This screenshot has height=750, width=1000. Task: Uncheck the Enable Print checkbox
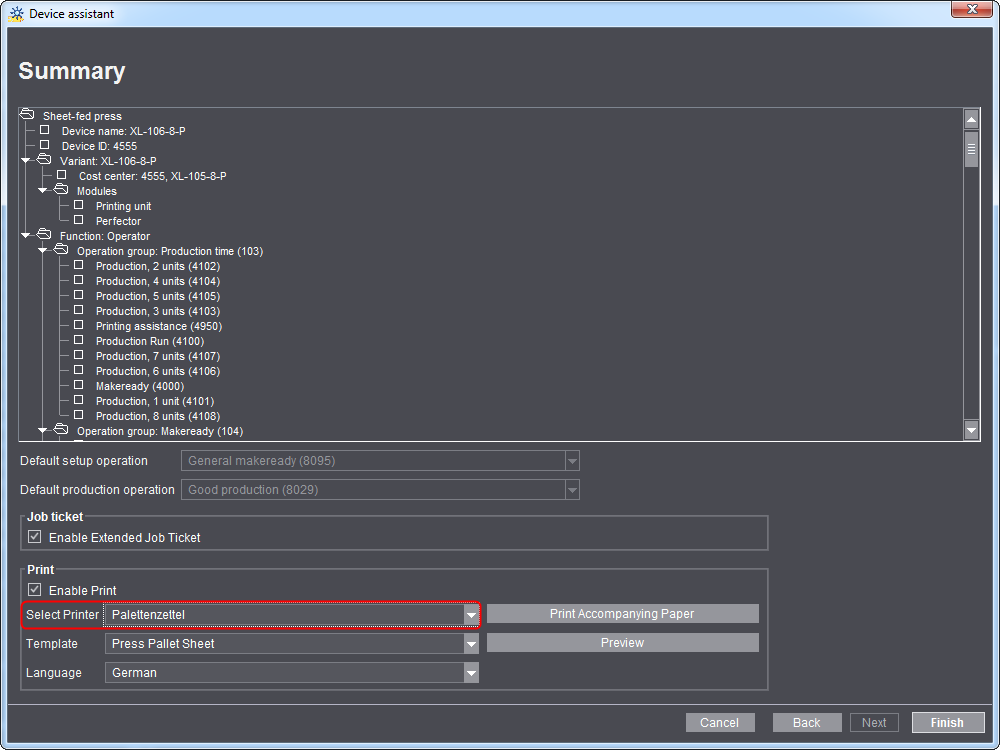[35, 590]
